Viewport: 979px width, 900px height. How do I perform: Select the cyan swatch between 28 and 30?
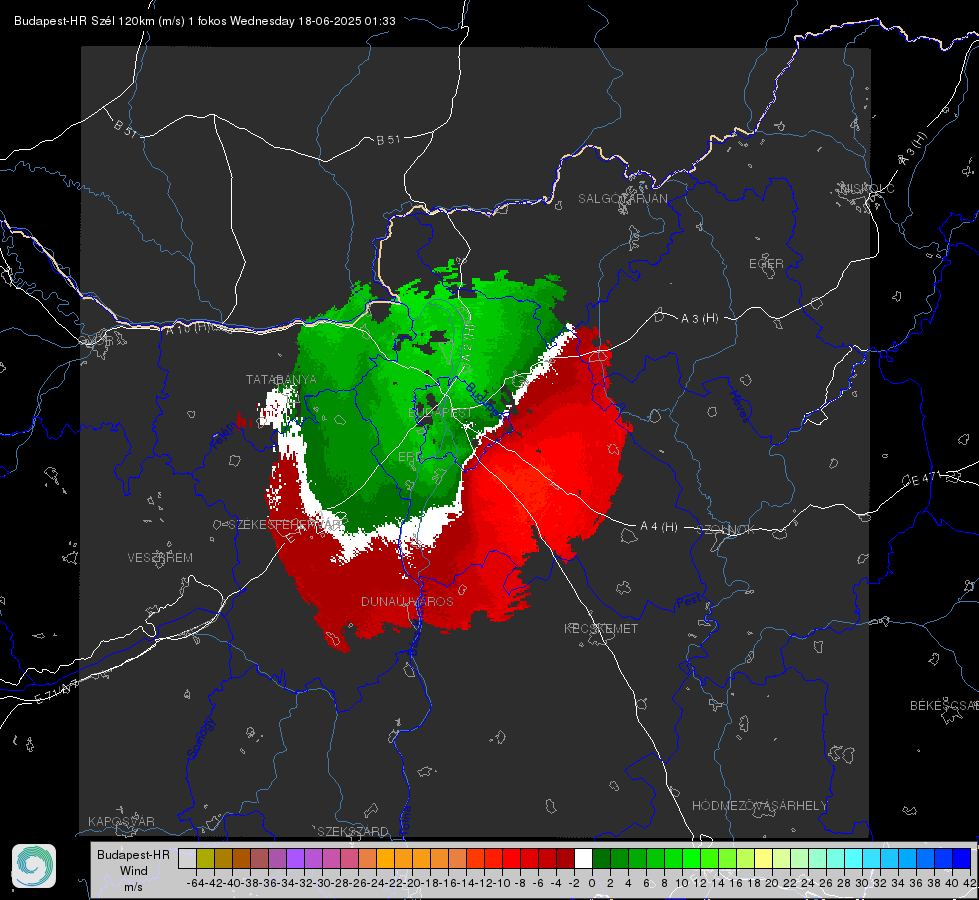pos(853,858)
